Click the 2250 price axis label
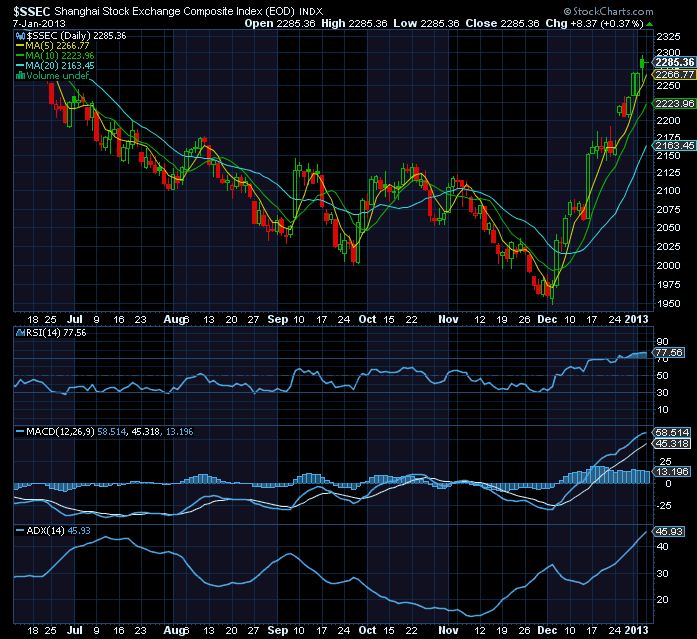The width and height of the screenshot is (697, 639). [x=669, y=86]
